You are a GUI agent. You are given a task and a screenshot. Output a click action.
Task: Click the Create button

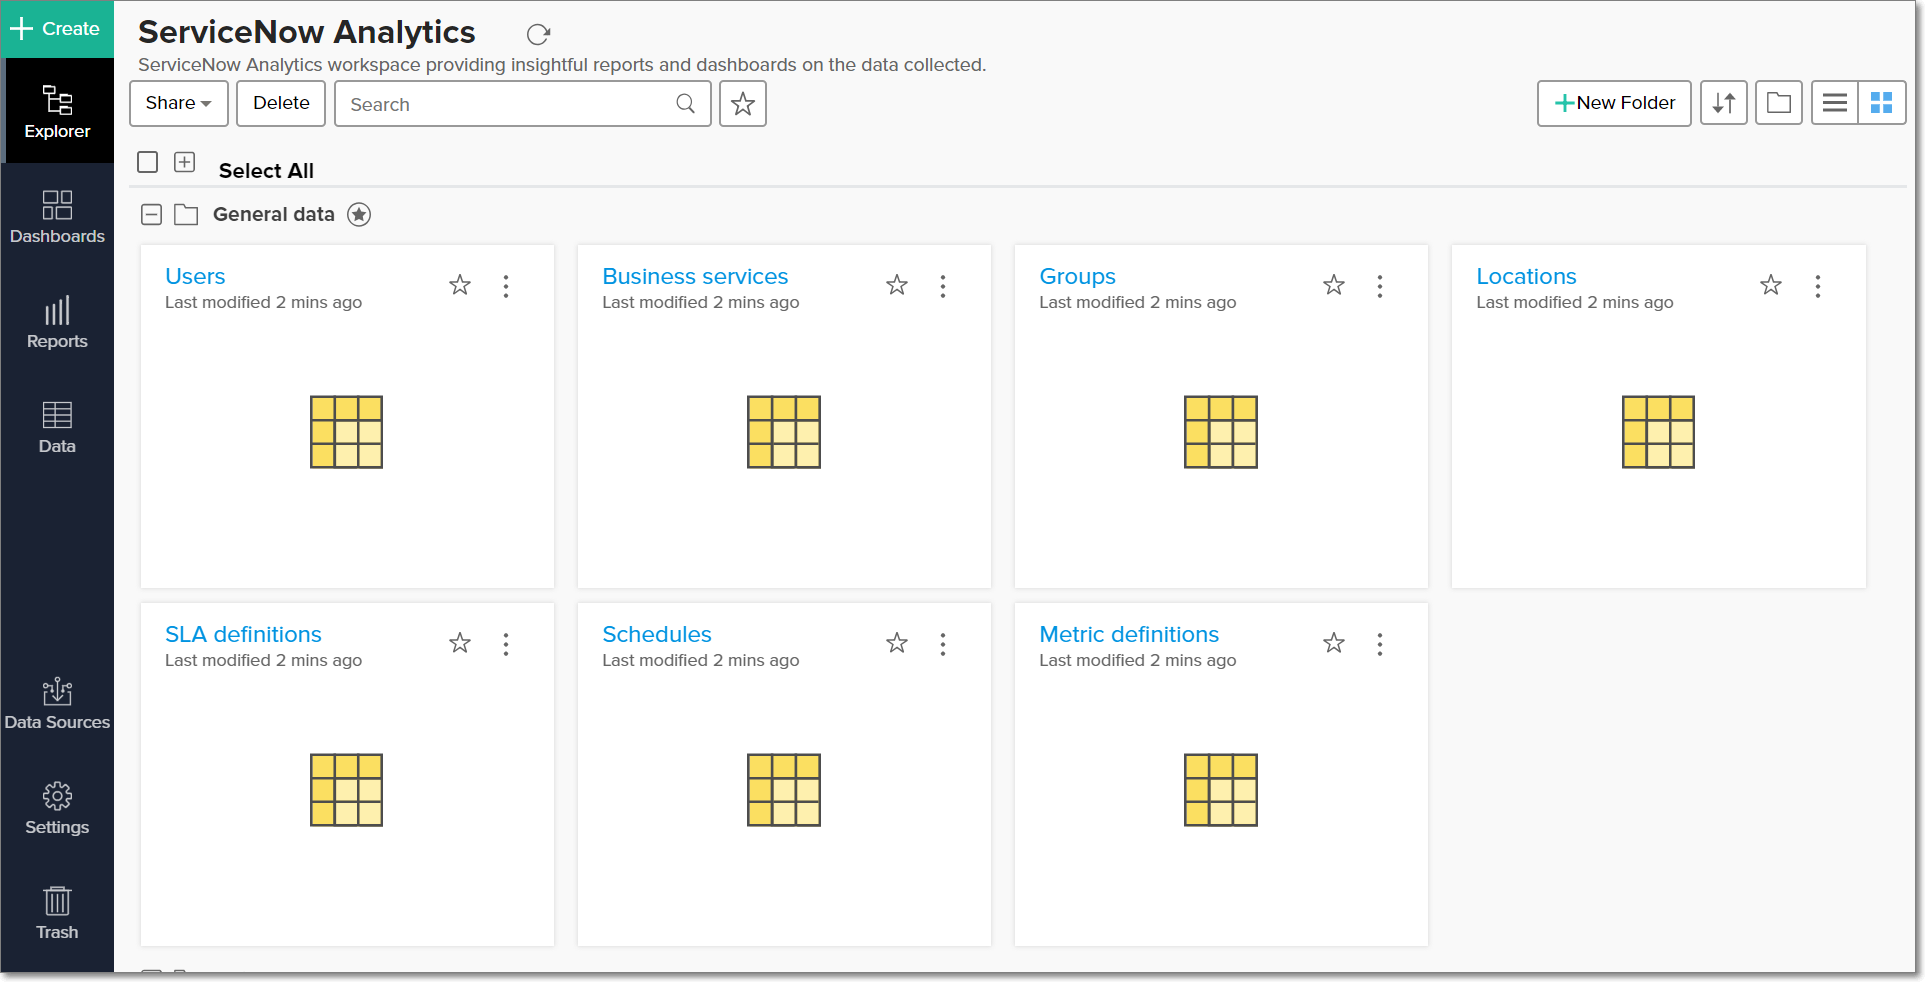point(57,29)
